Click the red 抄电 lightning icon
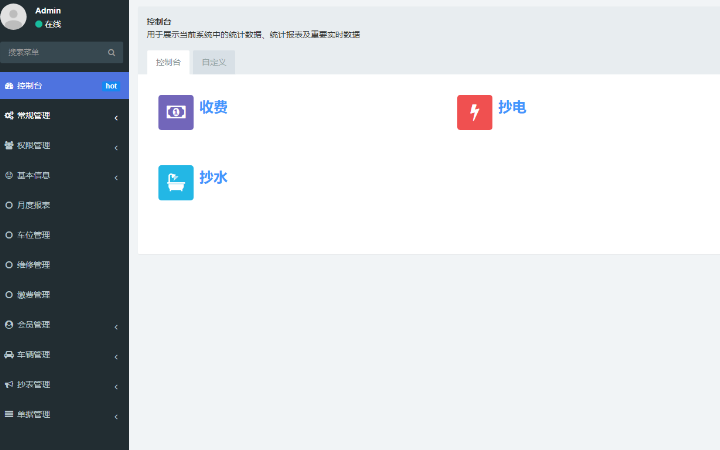 click(x=474, y=112)
